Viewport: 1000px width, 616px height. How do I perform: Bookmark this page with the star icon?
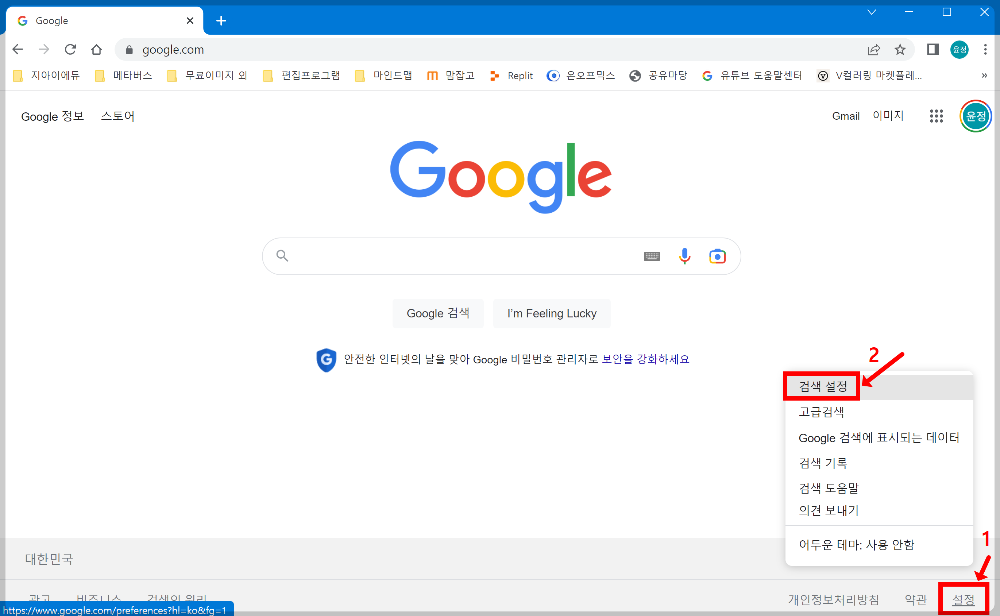click(x=900, y=50)
